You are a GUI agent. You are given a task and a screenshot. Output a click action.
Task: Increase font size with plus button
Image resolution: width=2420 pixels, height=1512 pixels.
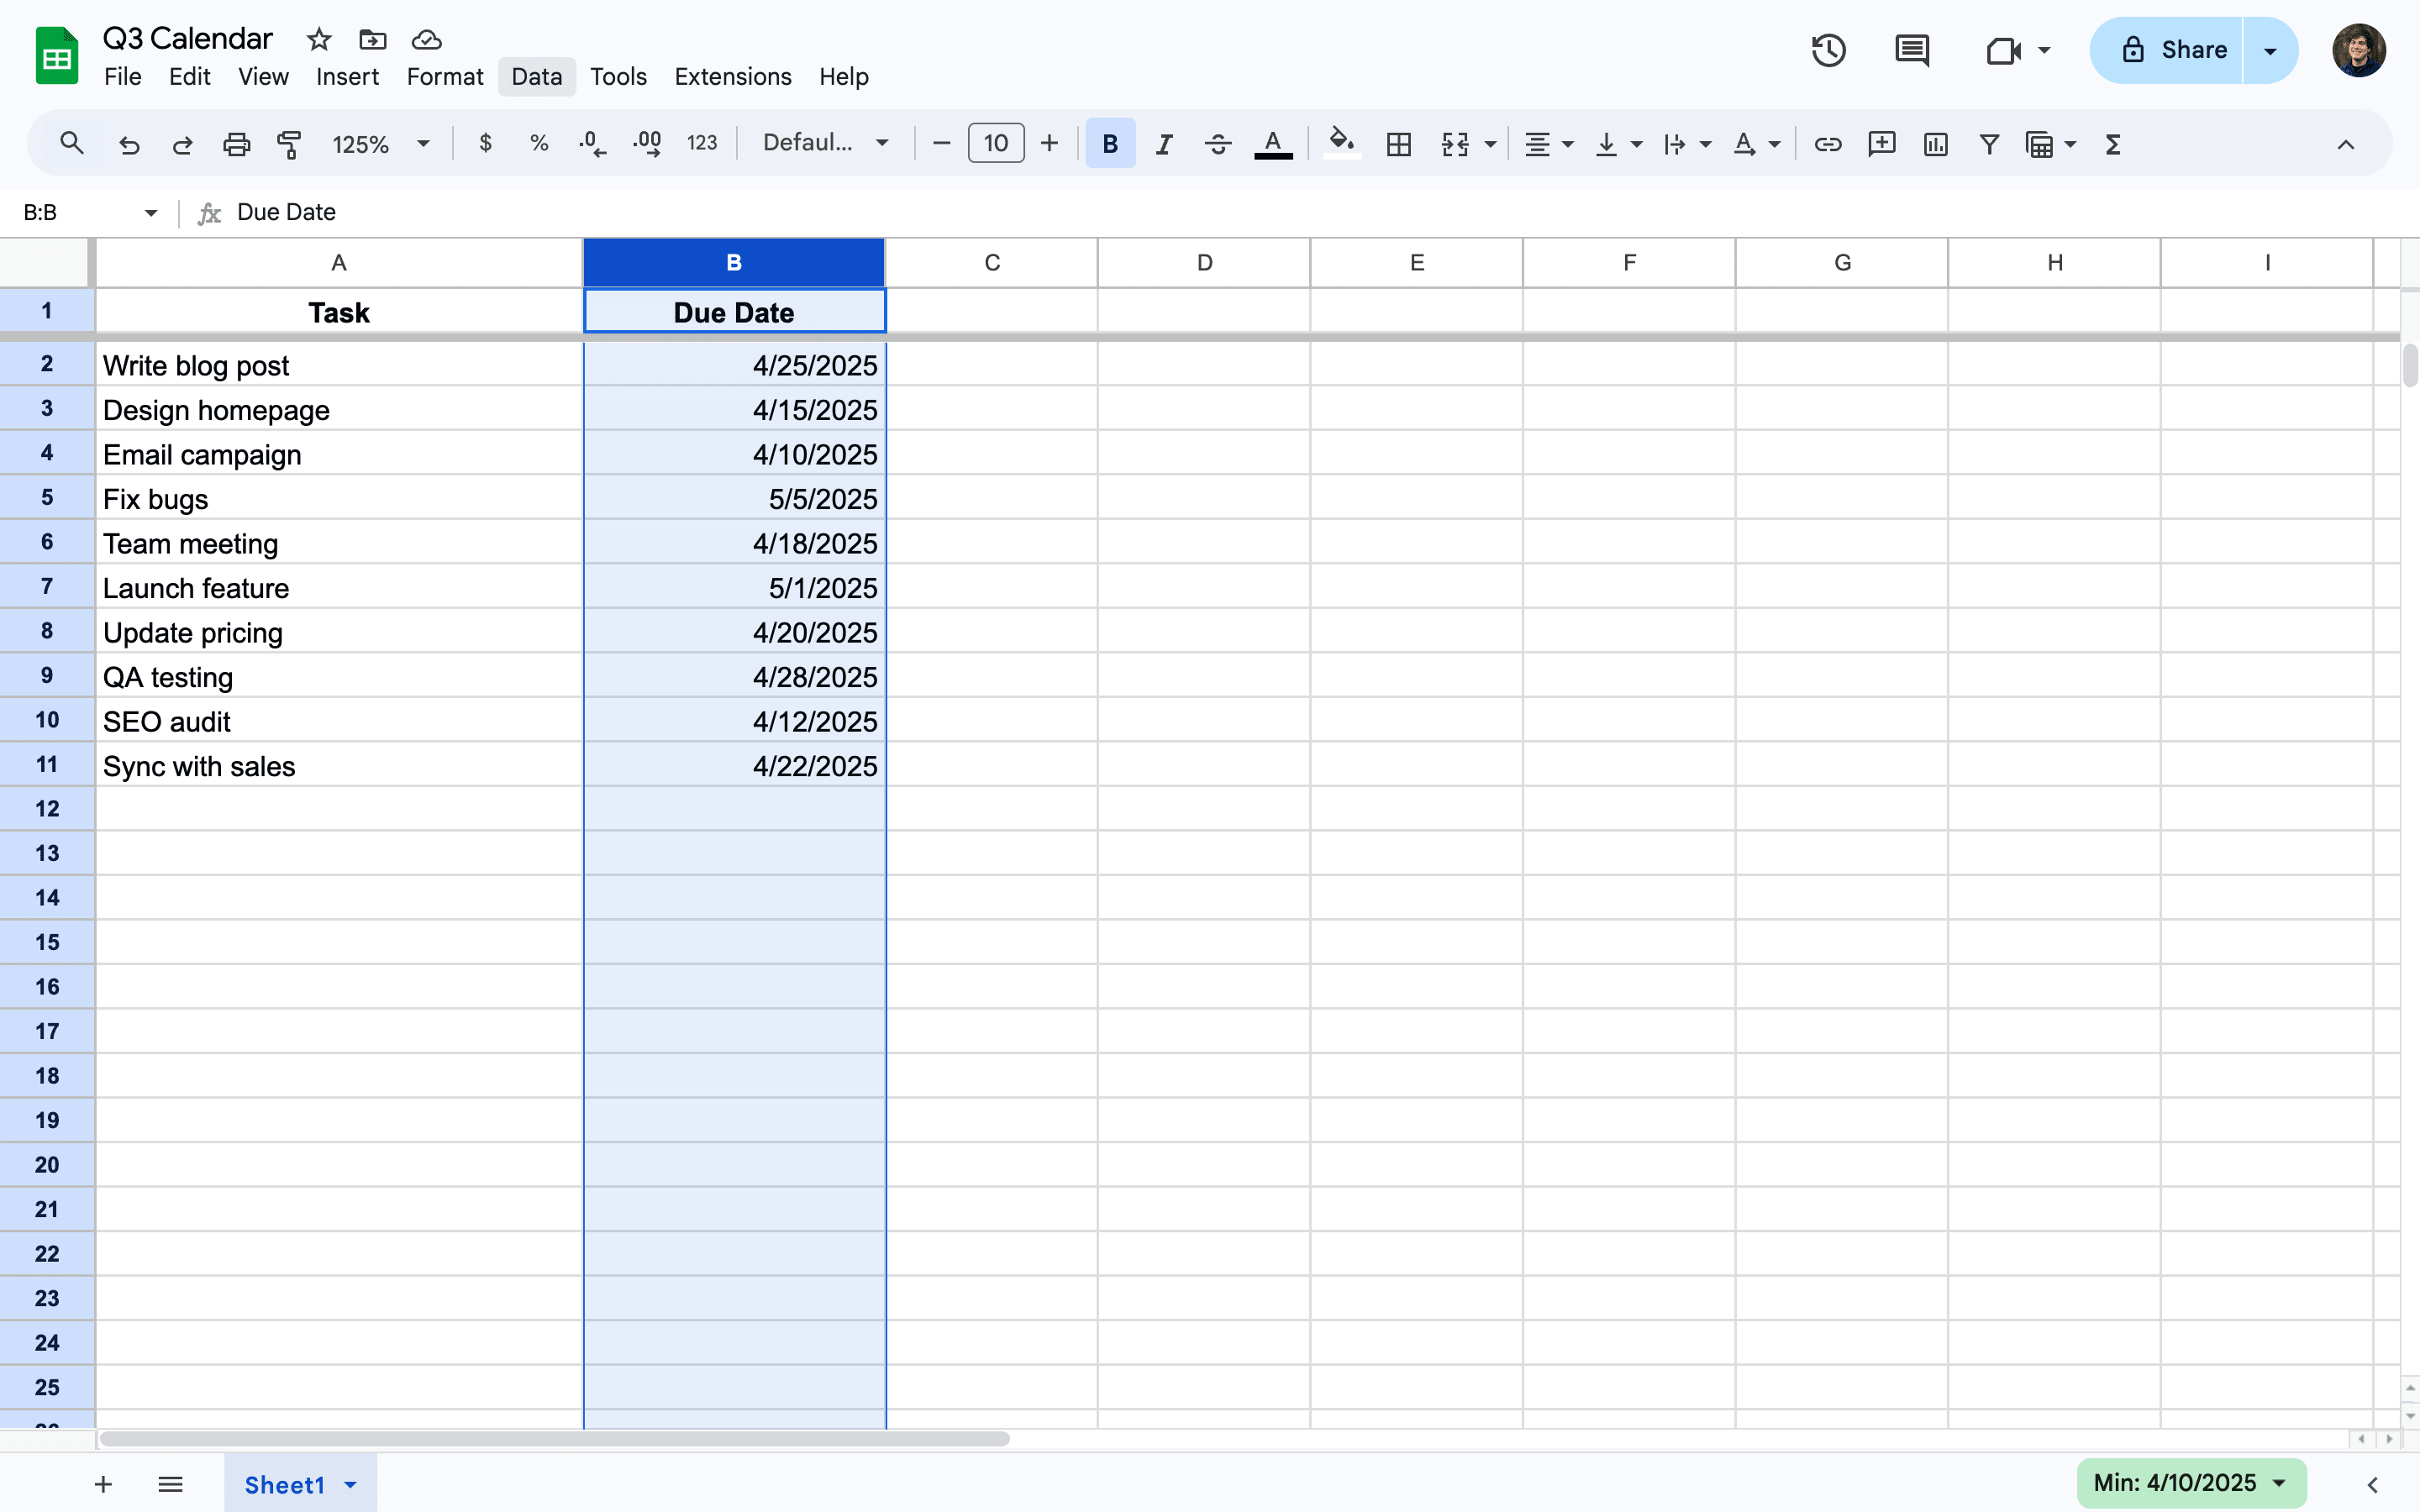(x=1049, y=144)
